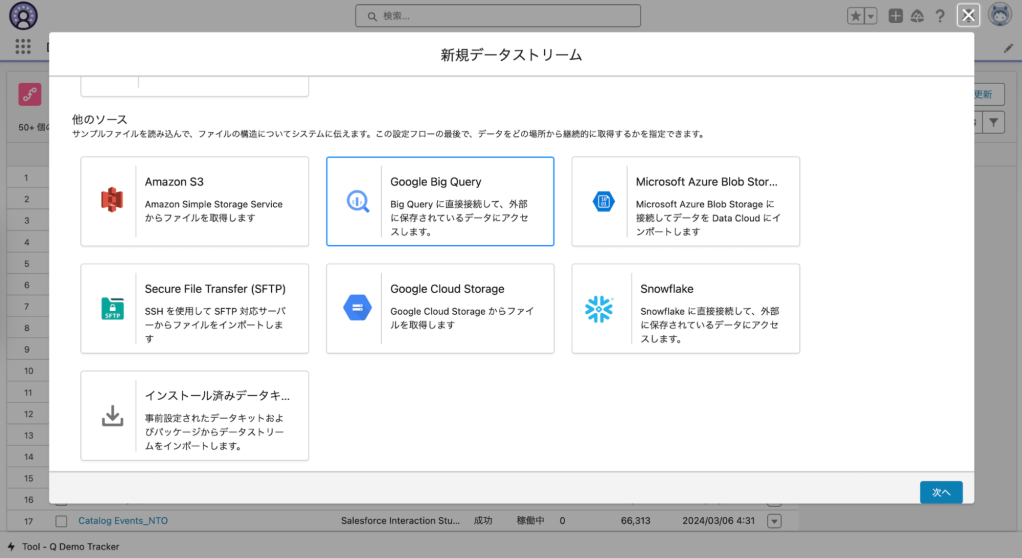Open row actions for Catalog Events_NTO

tap(774, 521)
